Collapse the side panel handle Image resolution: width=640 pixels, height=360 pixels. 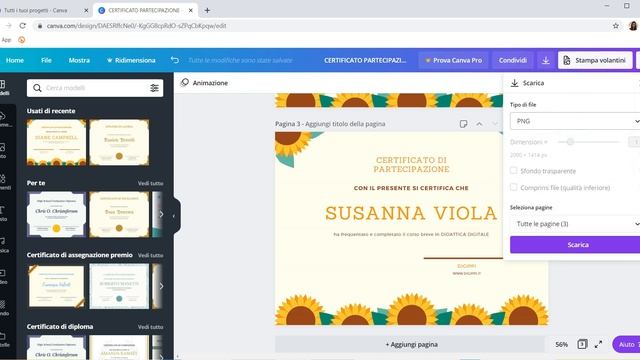174,215
